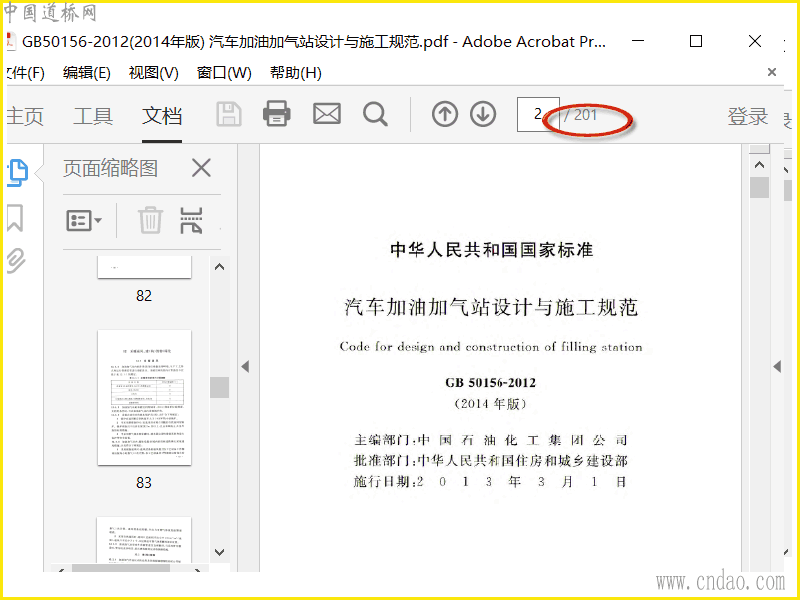Click the English title Code for design
The height and width of the screenshot is (600, 800).
[491, 347]
